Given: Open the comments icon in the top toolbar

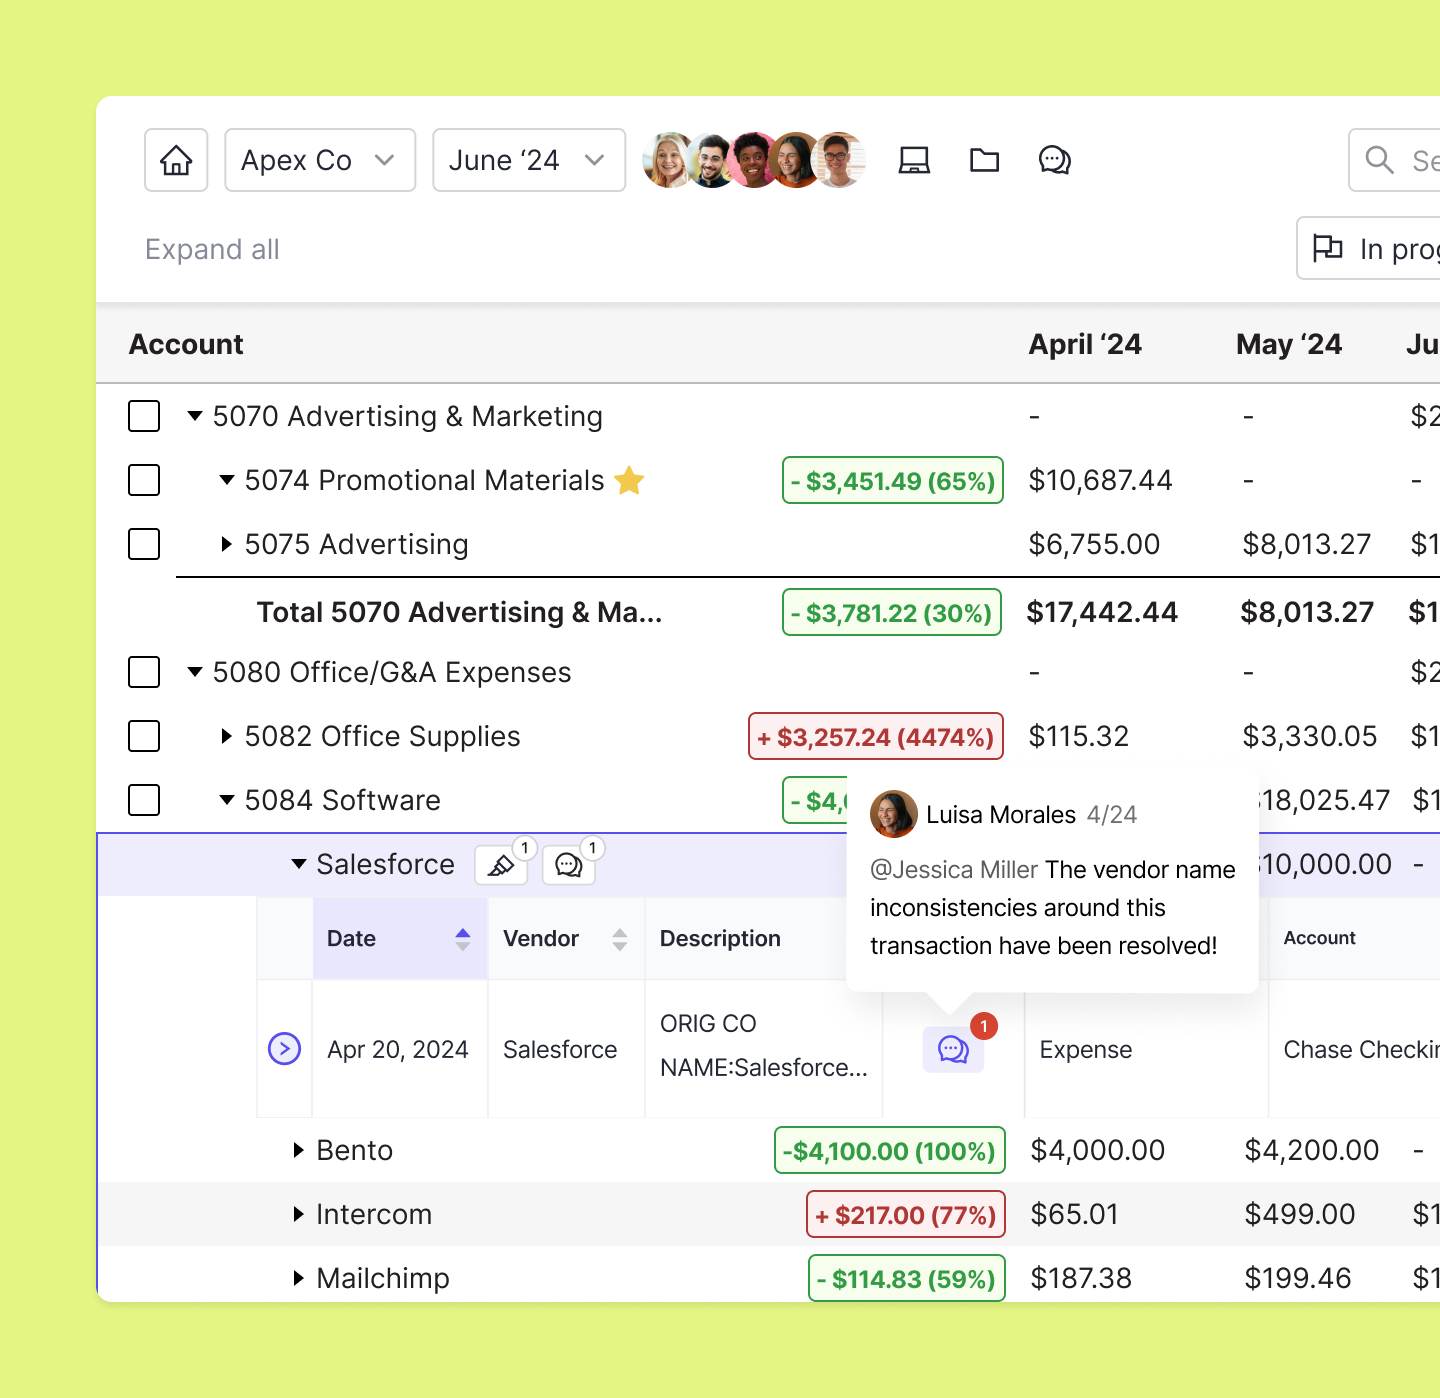Looking at the screenshot, I should (x=1054, y=160).
